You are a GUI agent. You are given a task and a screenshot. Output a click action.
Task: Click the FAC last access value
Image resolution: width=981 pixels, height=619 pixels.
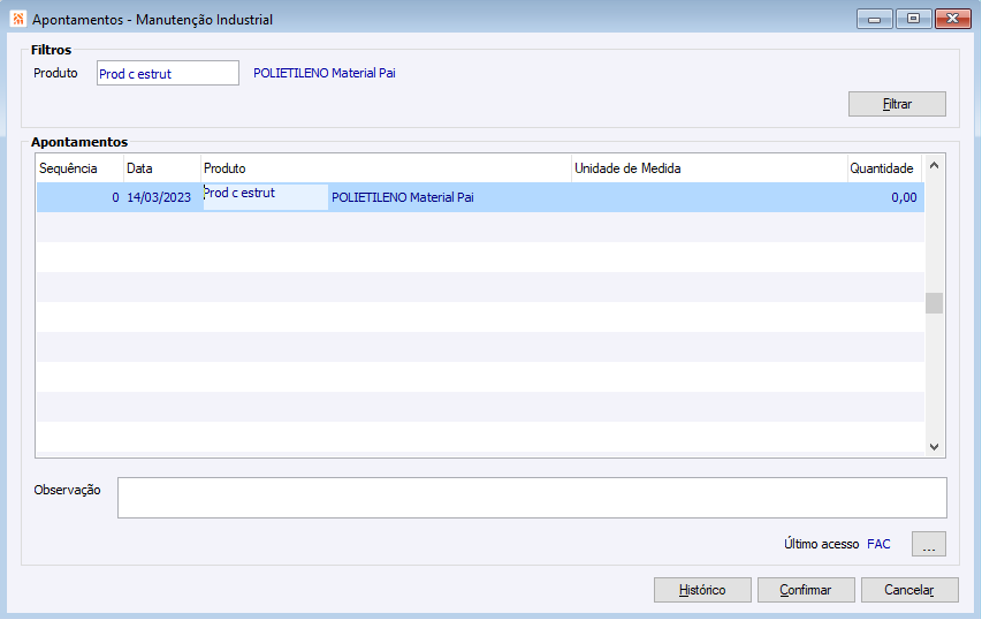point(878,544)
